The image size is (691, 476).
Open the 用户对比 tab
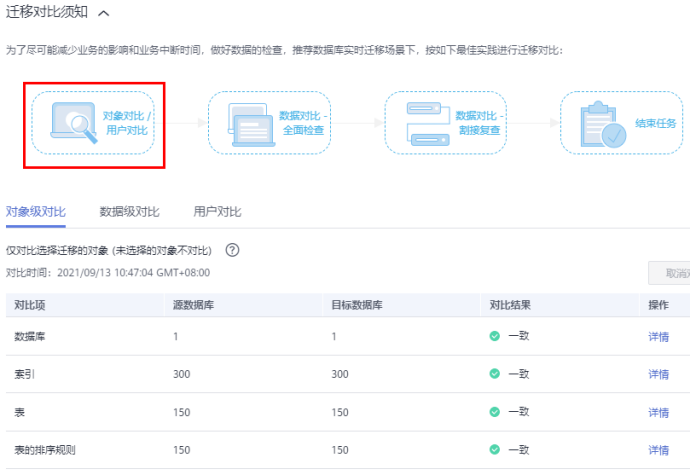[x=217, y=211]
